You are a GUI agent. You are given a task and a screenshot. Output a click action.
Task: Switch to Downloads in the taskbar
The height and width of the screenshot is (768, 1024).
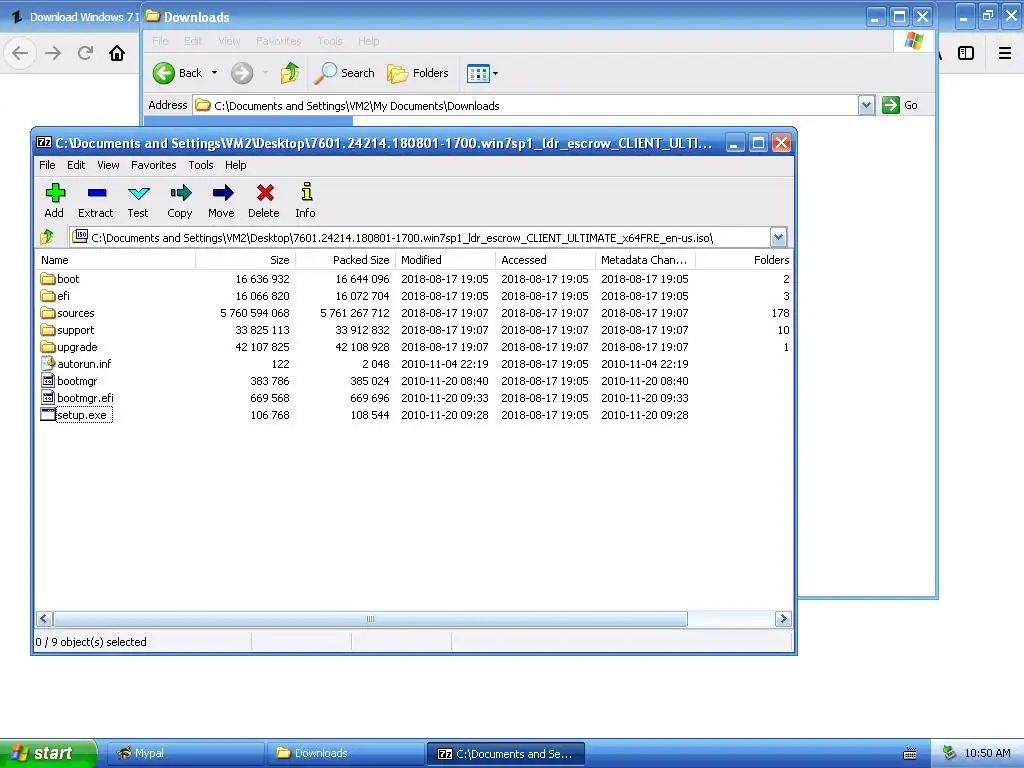coord(346,753)
